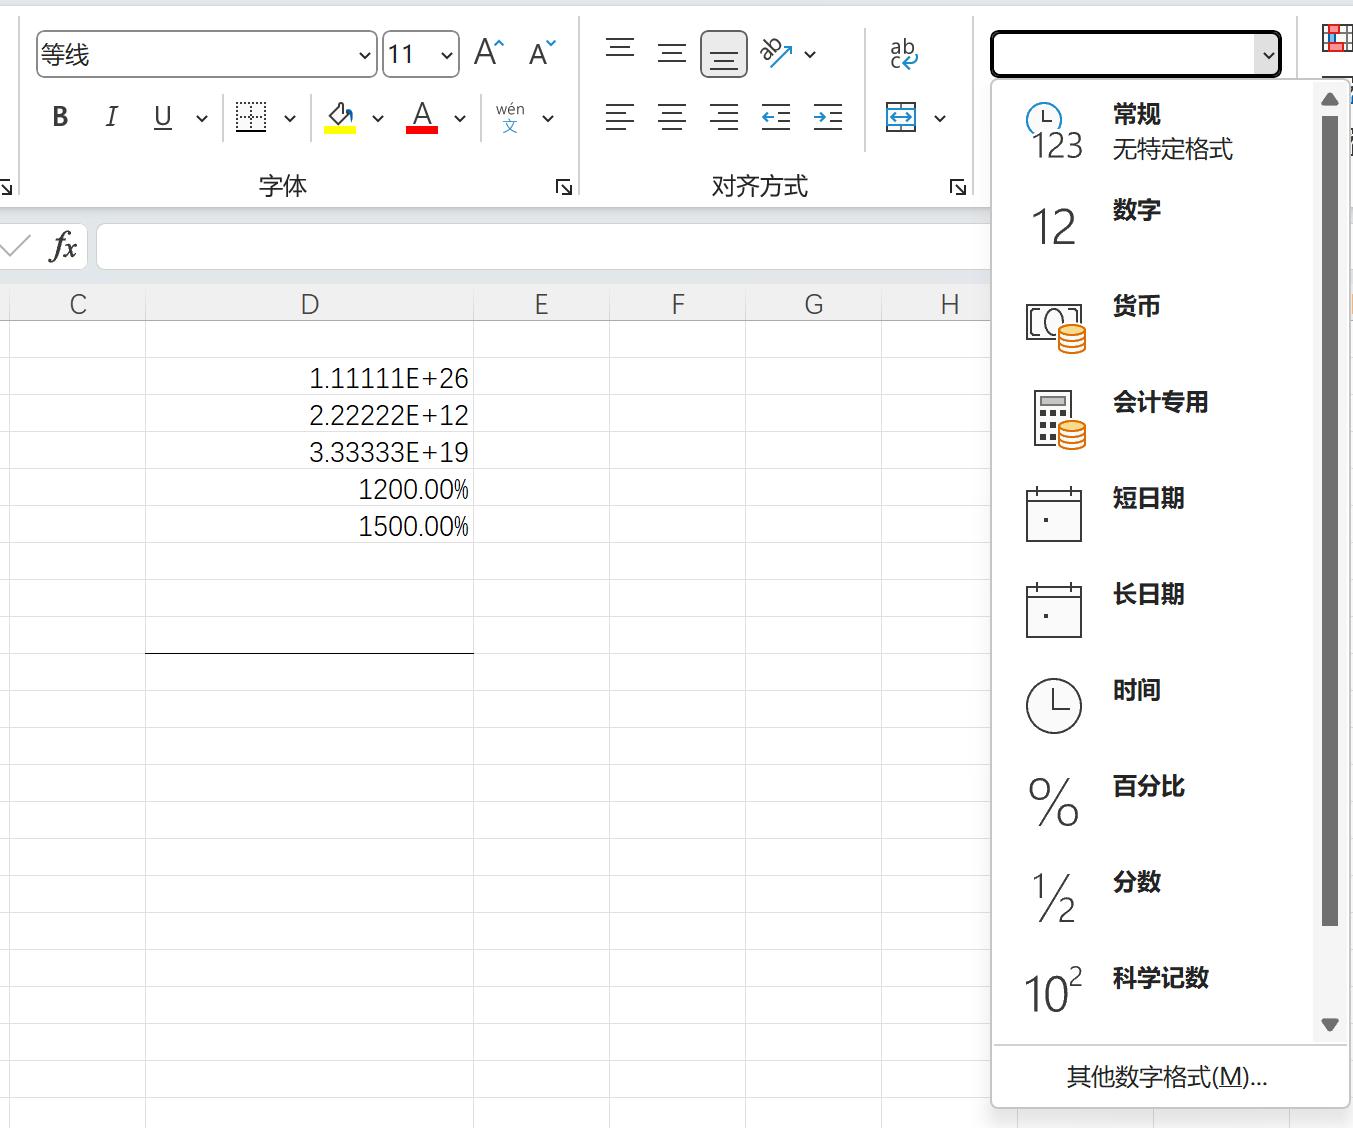Increase indent of cell content
Screen dimensions: 1353x1128
point(828,118)
